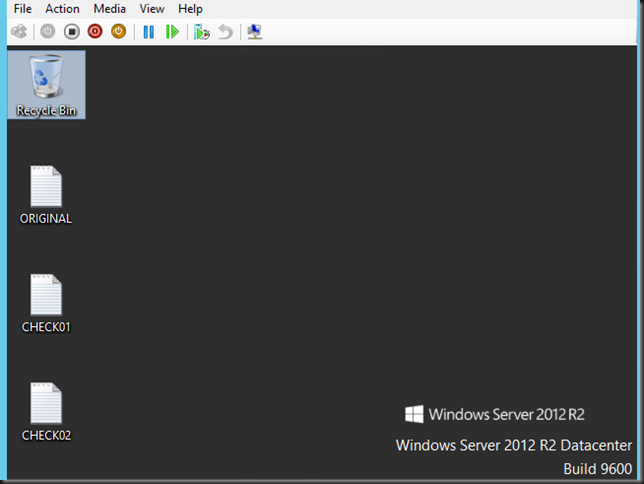644x484 pixels.
Task: Create a checkpoint using toolbar icon
Action: click(x=202, y=32)
